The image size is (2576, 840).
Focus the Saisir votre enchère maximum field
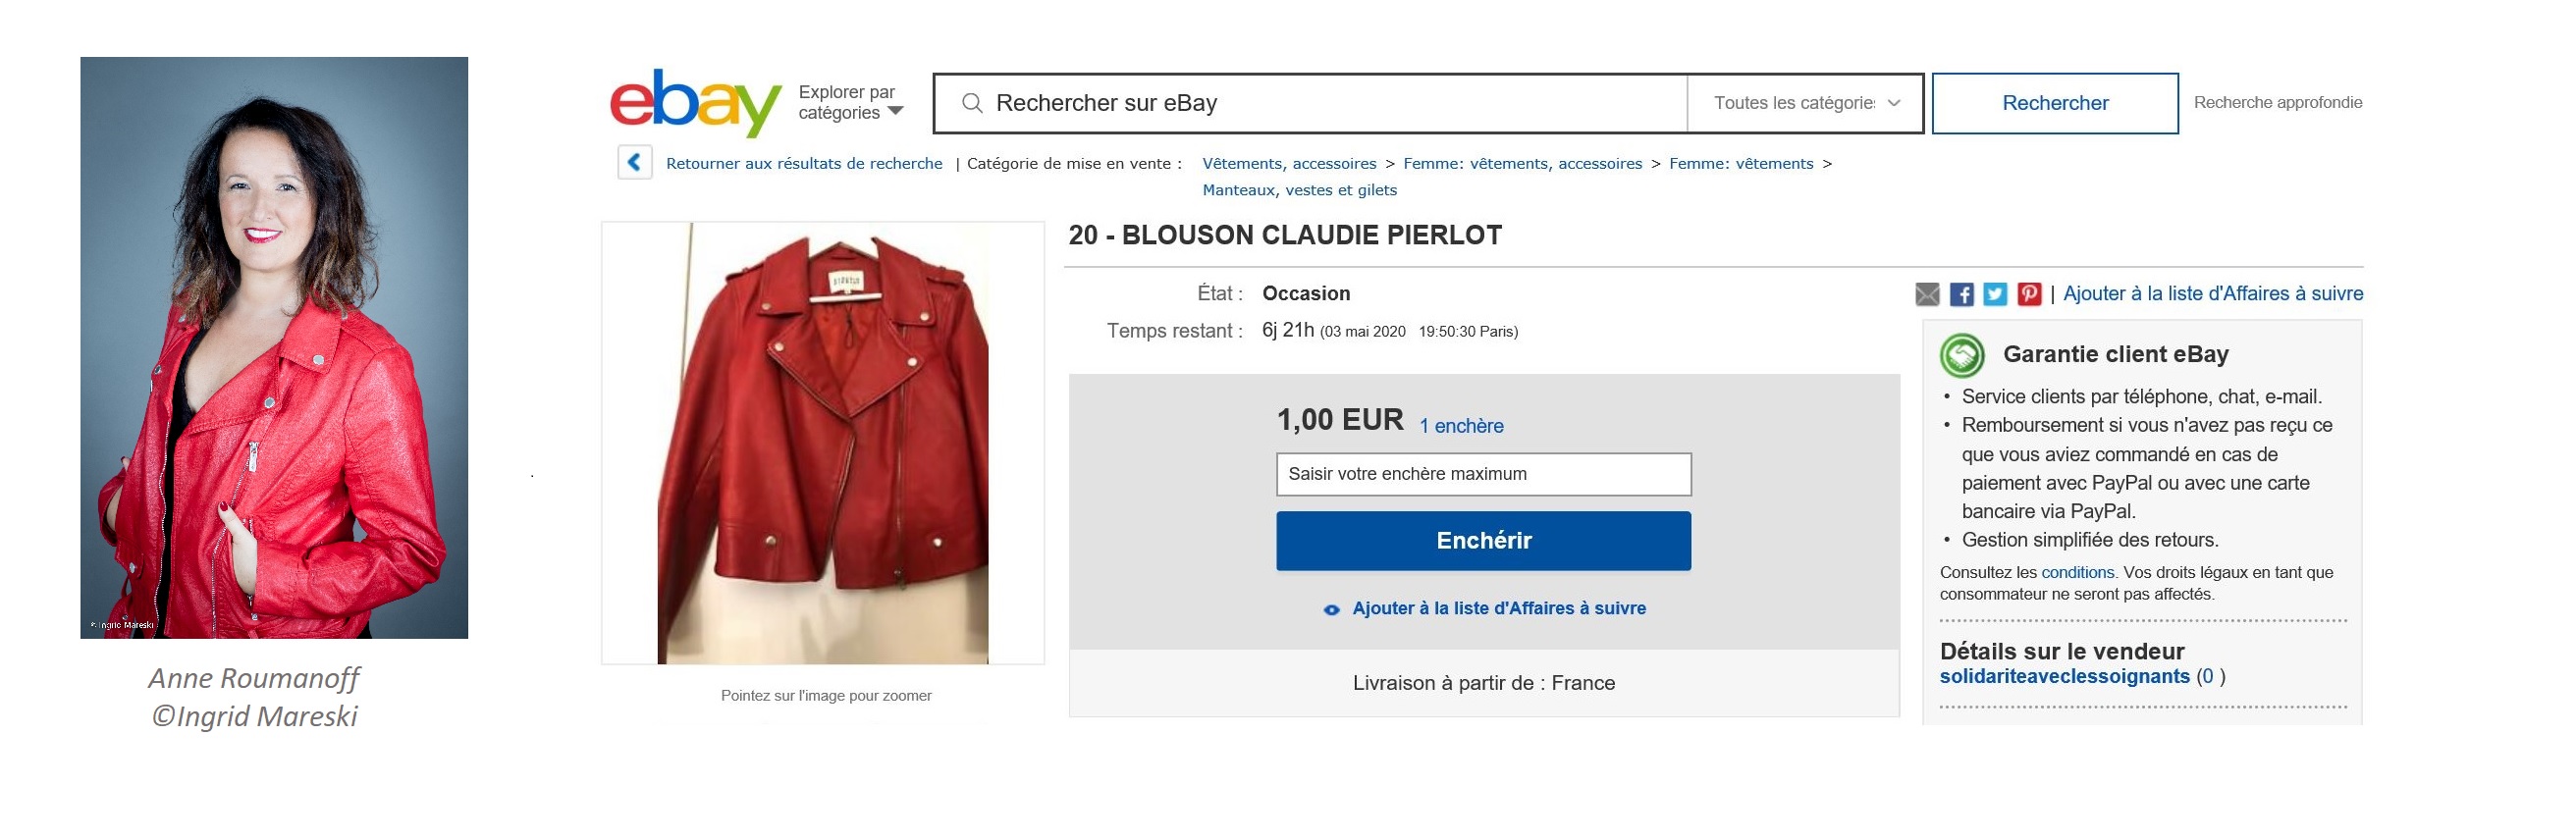[x=1483, y=474]
